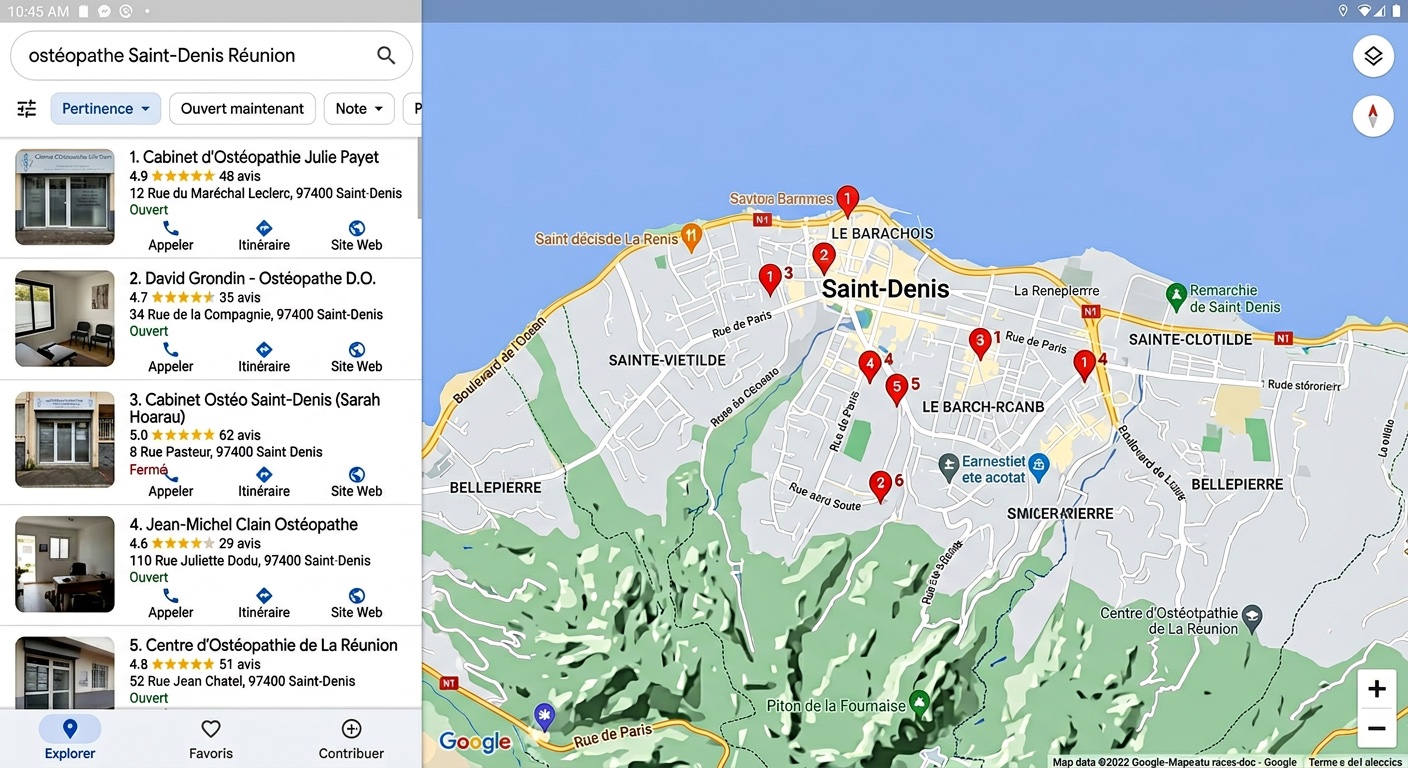Select result 1. Cabinet d'Ostéopathie Julie Payet
The height and width of the screenshot is (768, 1408).
(254, 157)
